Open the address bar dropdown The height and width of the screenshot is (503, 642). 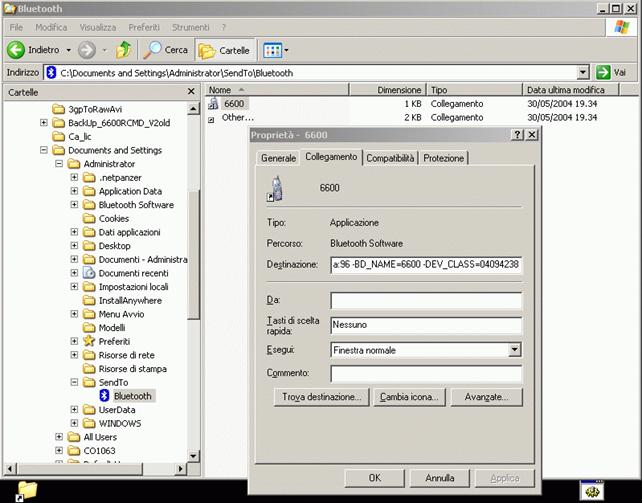coord(583,73)
